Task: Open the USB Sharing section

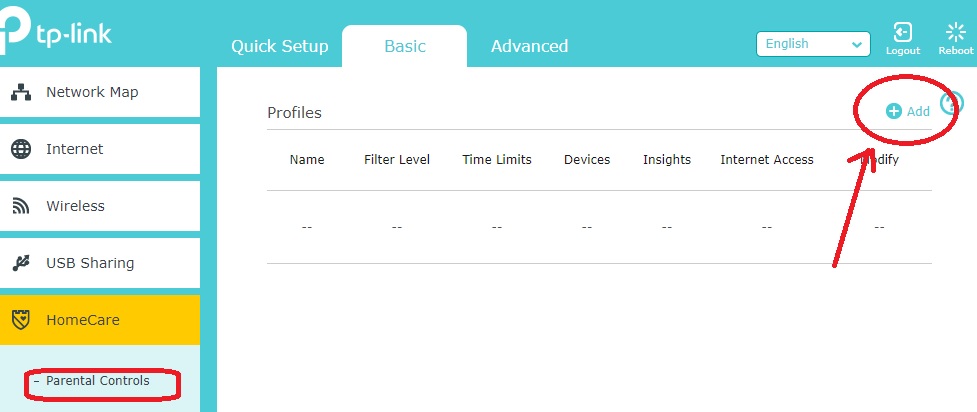Action: point(90,263)
